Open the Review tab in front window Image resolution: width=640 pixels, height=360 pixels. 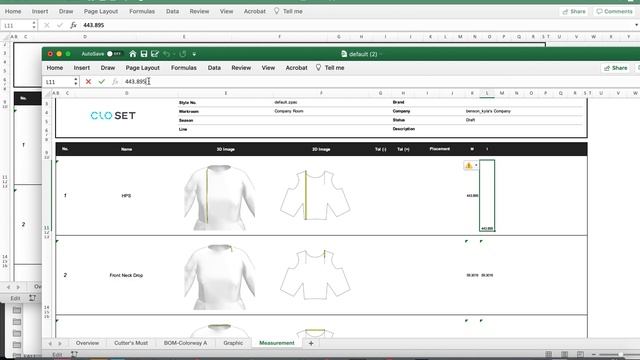241,68
